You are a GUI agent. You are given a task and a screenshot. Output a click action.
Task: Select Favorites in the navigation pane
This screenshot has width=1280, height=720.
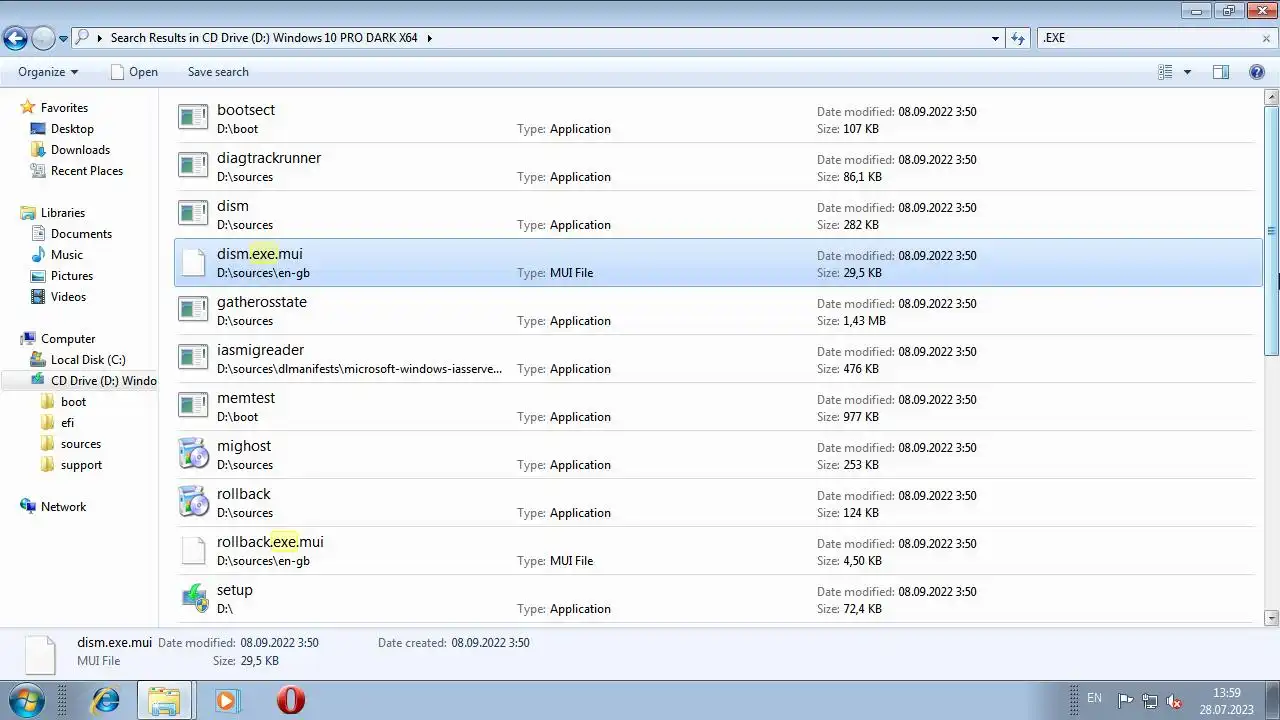point(64,108)
